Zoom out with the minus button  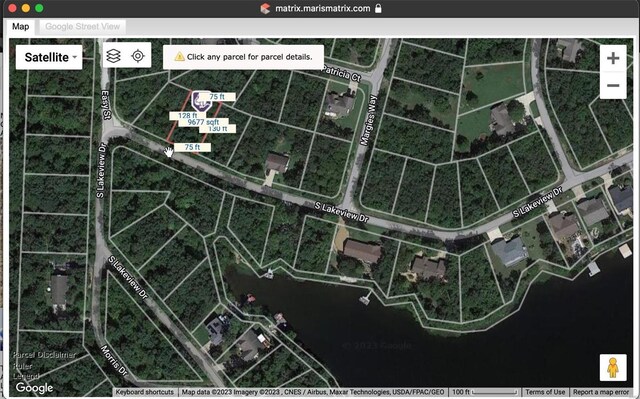613,85
